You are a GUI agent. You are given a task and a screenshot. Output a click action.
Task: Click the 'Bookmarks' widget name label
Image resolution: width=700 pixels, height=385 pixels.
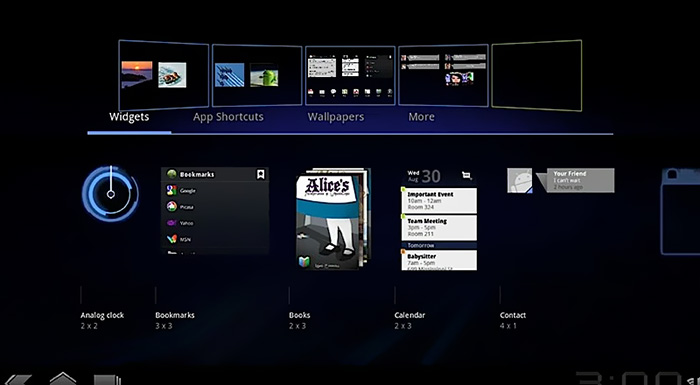point(175,315)
